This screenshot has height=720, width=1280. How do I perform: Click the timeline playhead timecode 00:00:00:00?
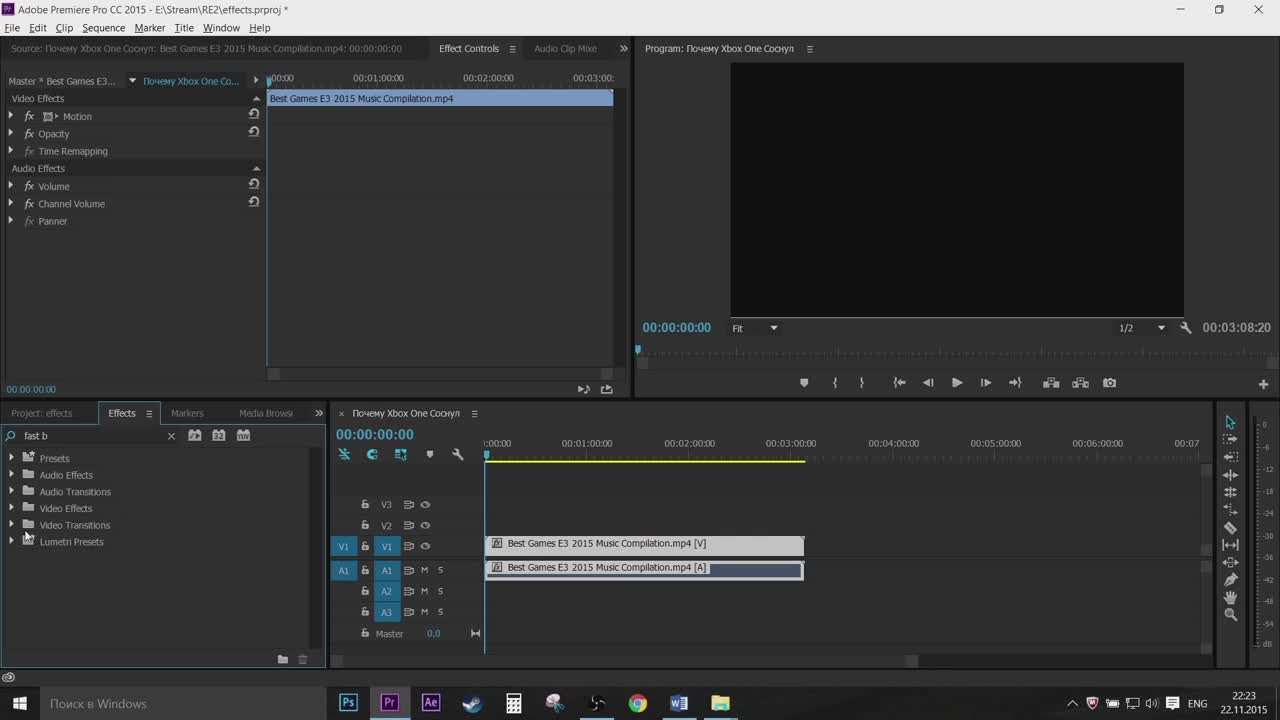375,434
